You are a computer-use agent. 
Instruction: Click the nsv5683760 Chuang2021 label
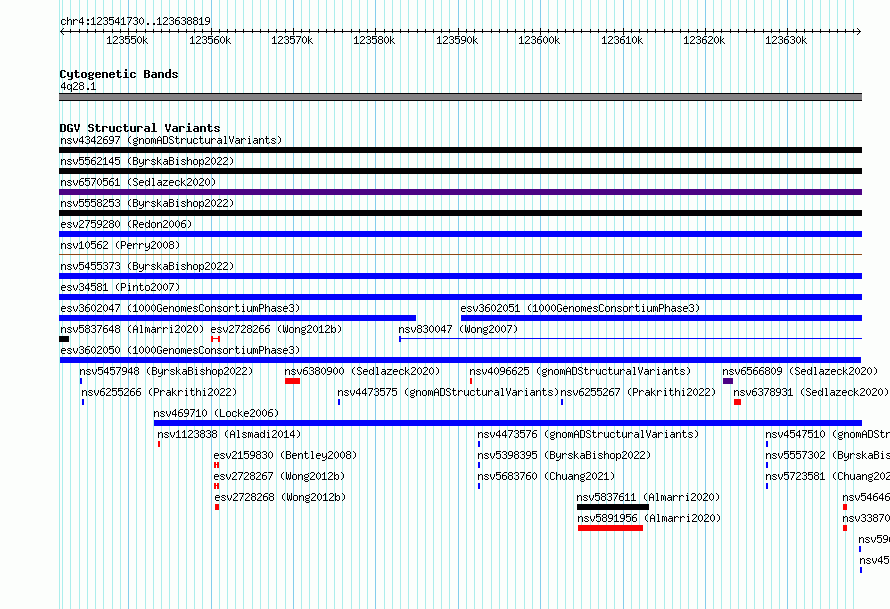click(546, 476)
